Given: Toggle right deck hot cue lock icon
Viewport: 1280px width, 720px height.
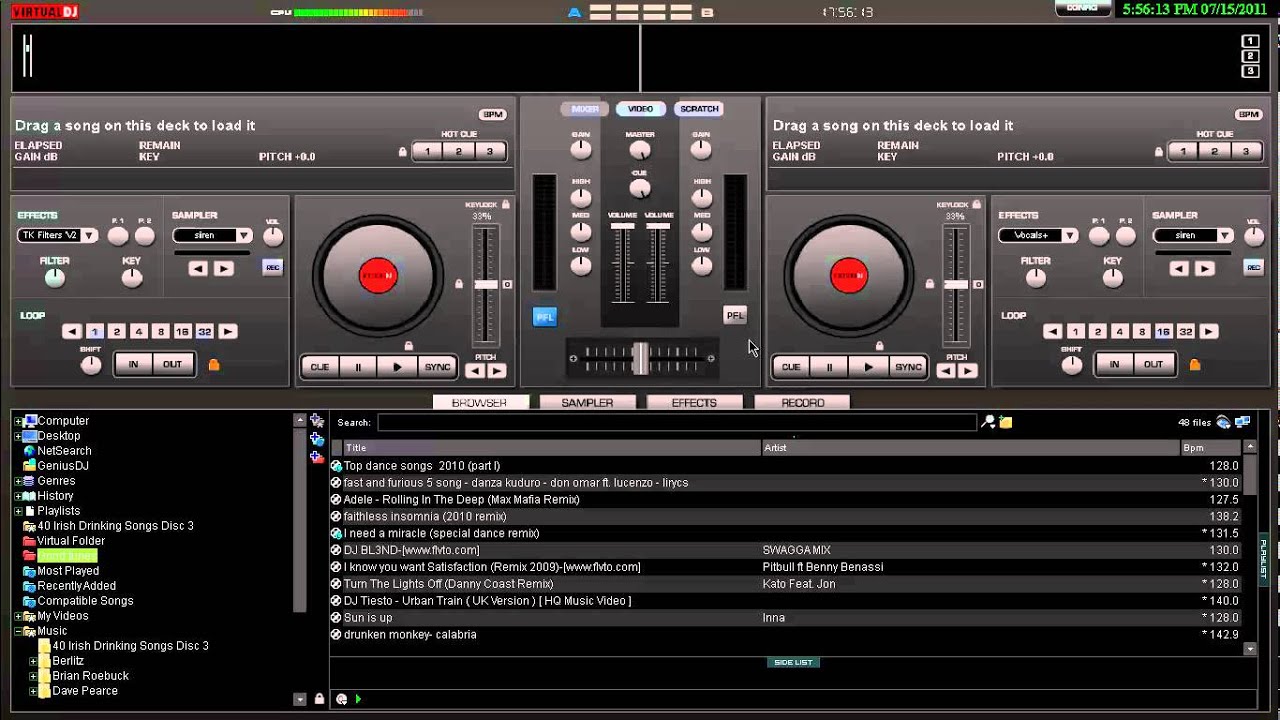Looking at the screenshot, I should [x=1159, y=152].
